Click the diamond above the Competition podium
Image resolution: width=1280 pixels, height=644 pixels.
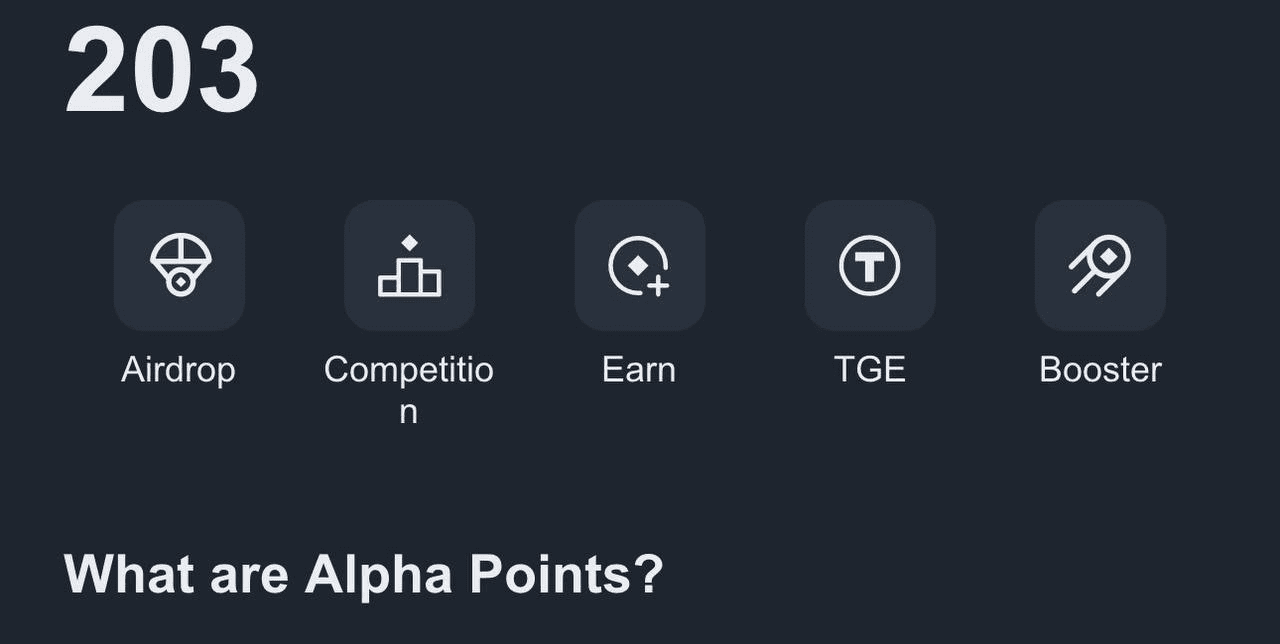409,243
